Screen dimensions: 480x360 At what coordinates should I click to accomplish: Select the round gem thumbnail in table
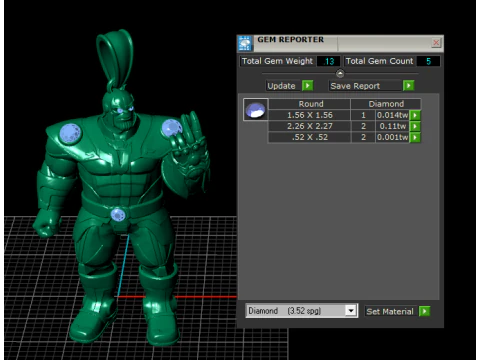coord(255,110)
